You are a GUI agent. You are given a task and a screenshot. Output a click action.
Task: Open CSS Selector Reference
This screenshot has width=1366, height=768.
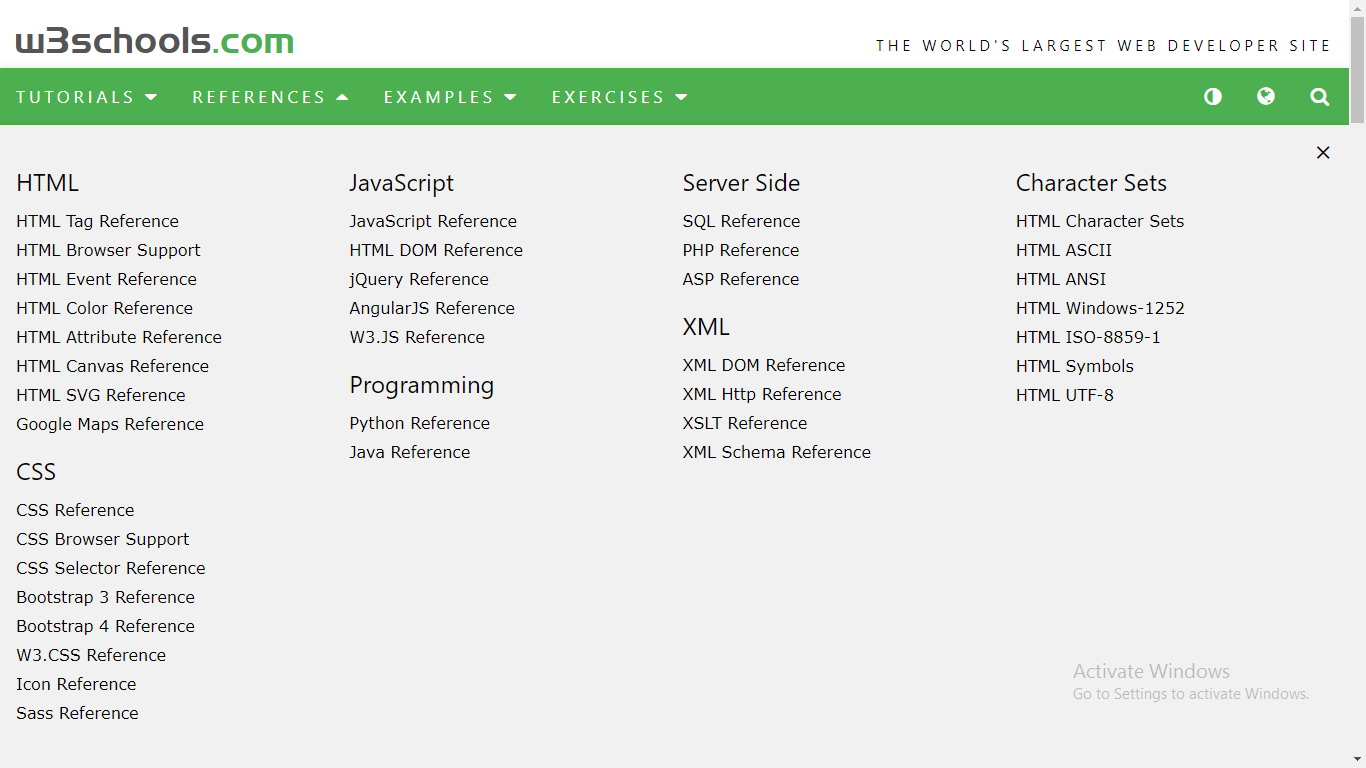(x=111, y=568)
